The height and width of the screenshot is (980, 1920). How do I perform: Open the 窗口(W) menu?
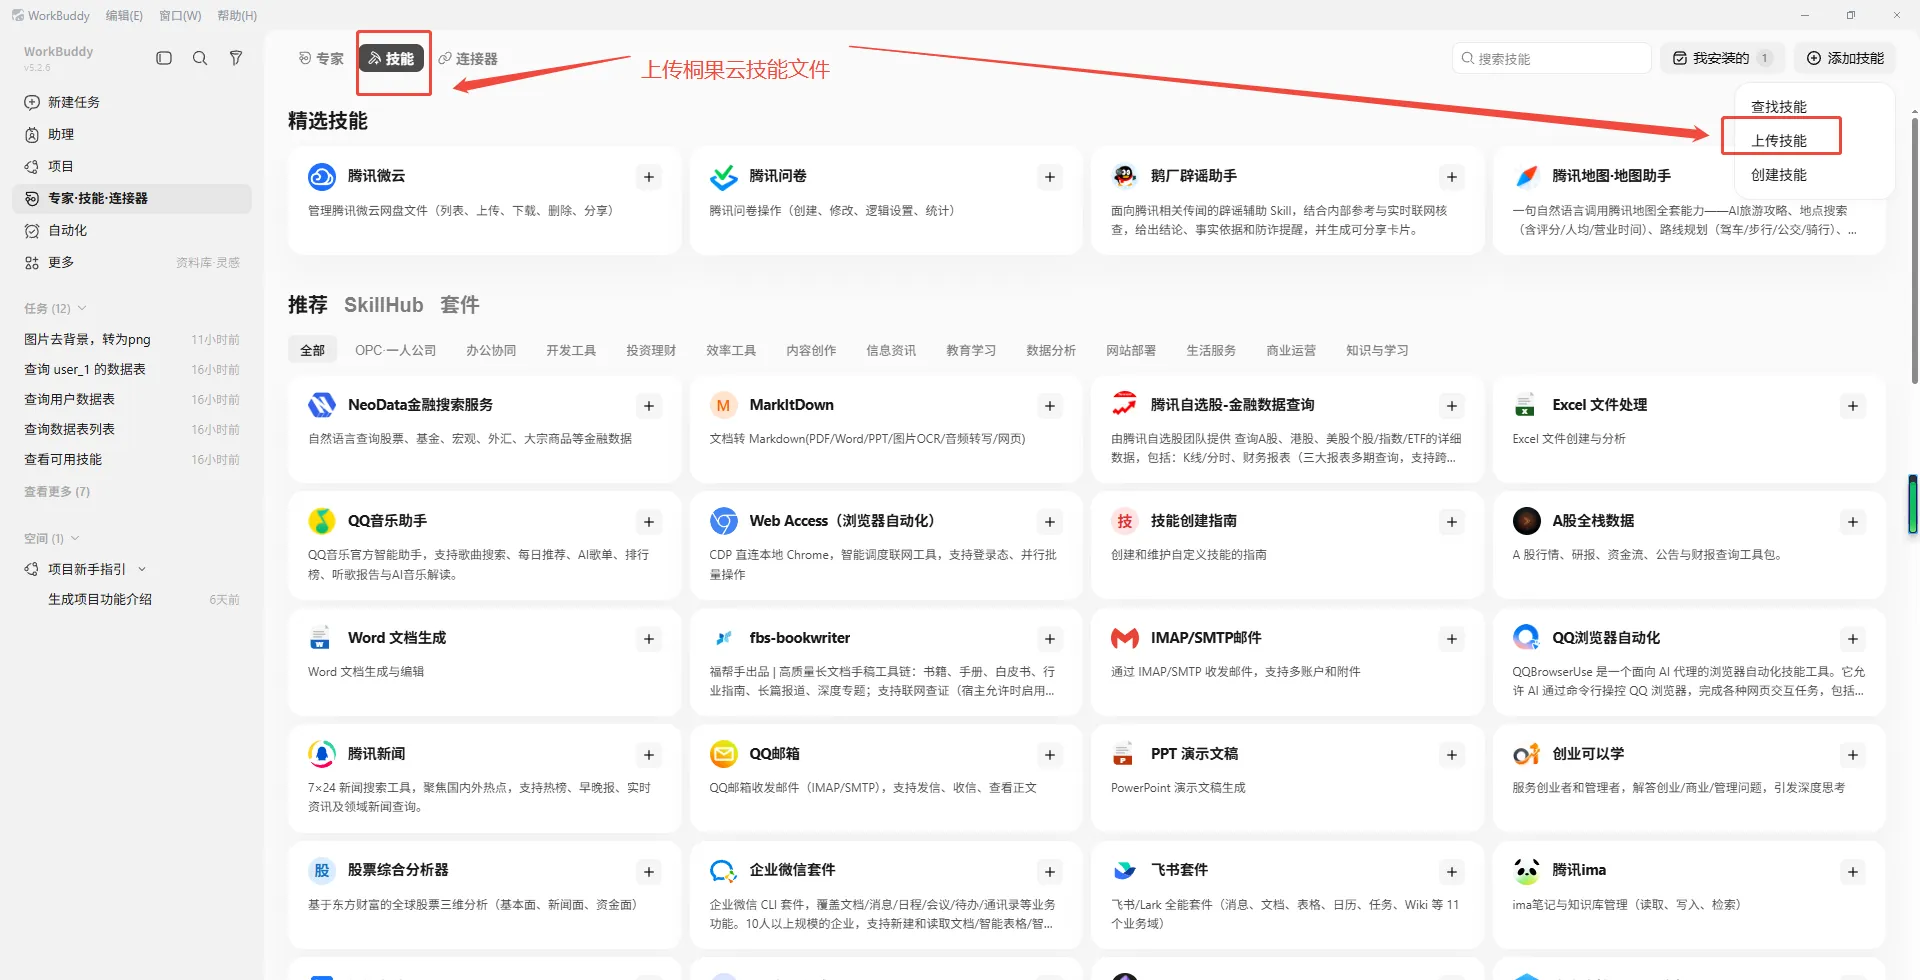[180, 15]
